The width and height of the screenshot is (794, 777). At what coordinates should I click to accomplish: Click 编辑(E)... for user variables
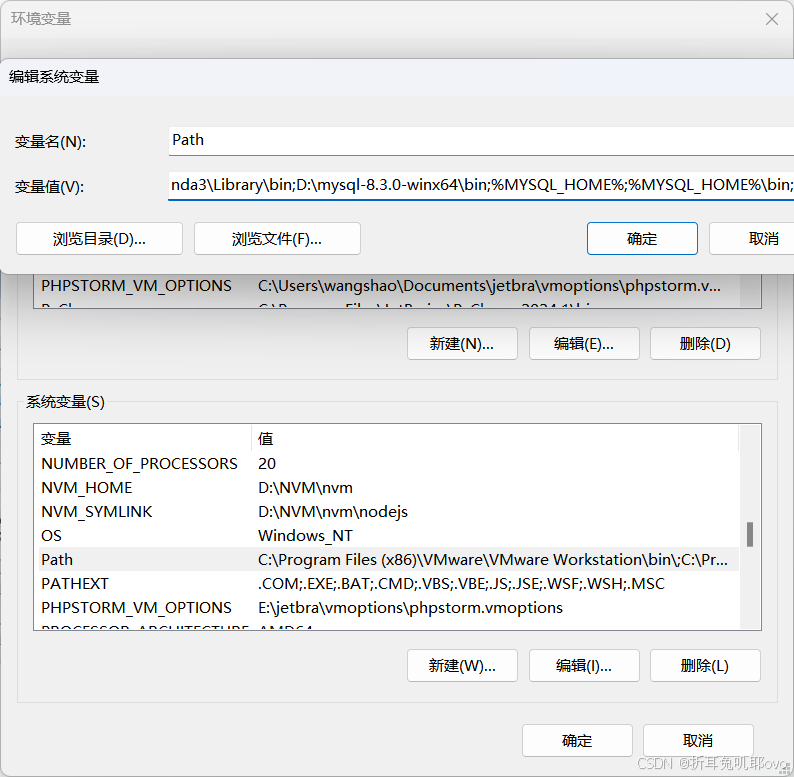[x=584, y=344]
